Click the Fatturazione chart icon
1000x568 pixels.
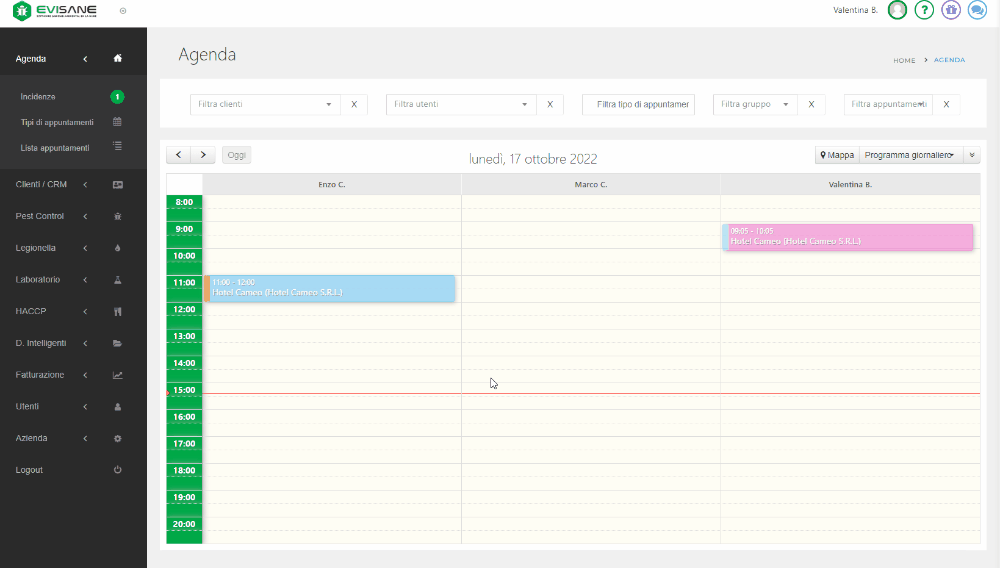coord(117,375)
